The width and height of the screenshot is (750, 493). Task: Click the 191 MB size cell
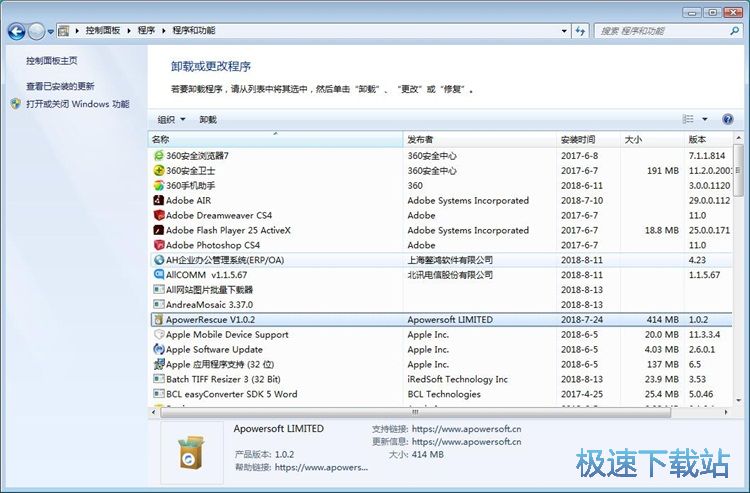tap(662, 171)
